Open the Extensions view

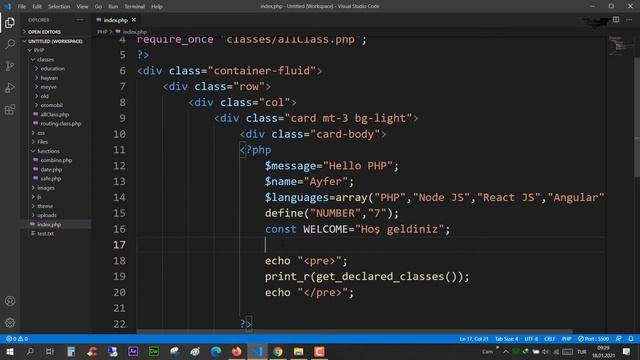[10, 109]
